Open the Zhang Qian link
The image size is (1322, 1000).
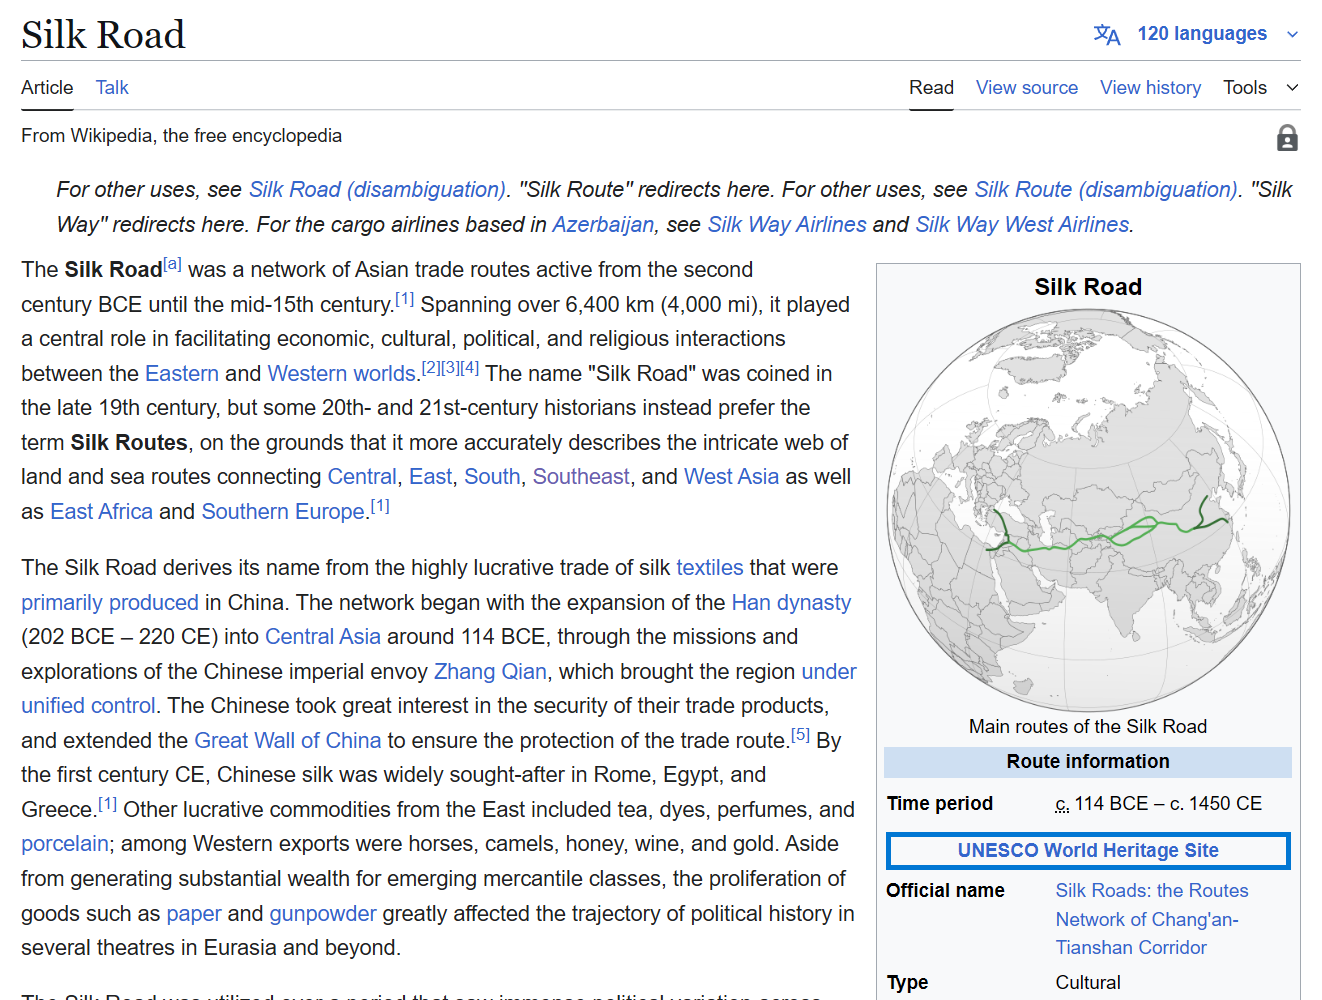490,672
